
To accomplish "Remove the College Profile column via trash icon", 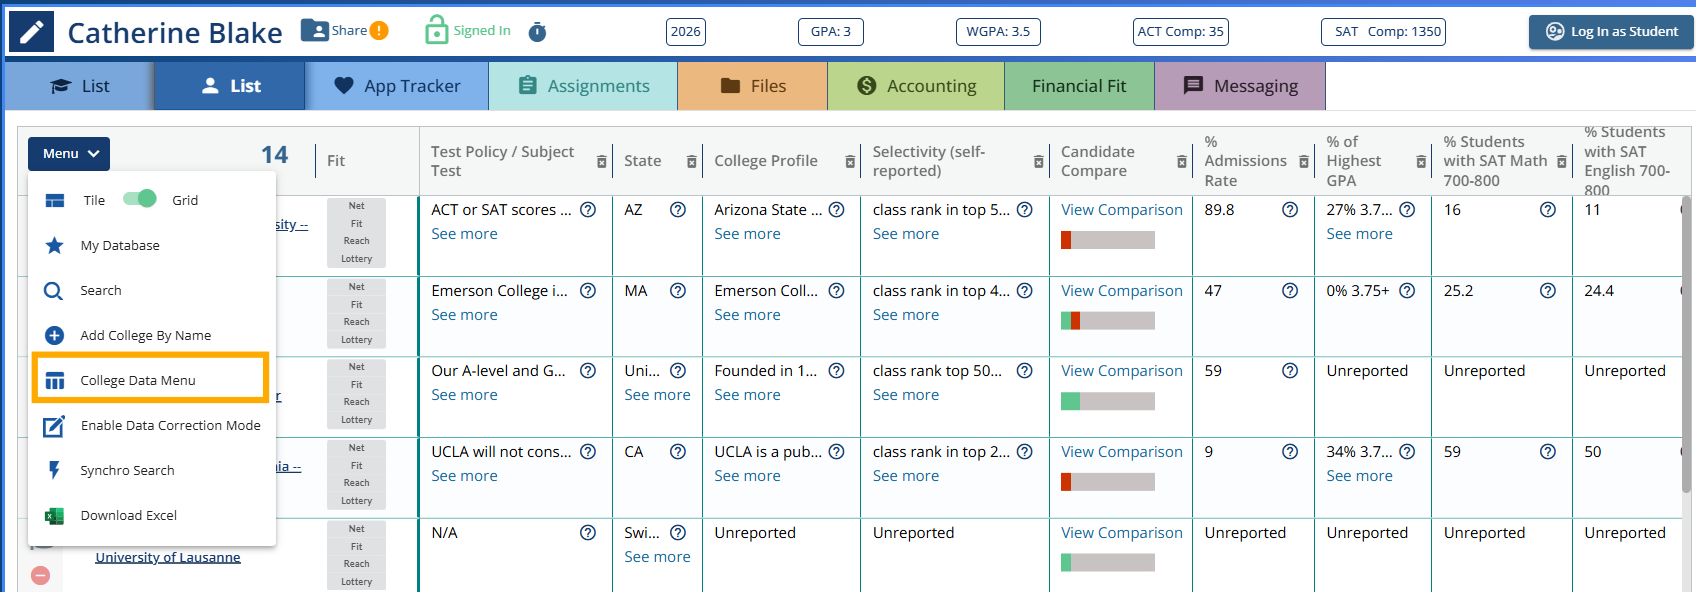I will pos(850,161).
